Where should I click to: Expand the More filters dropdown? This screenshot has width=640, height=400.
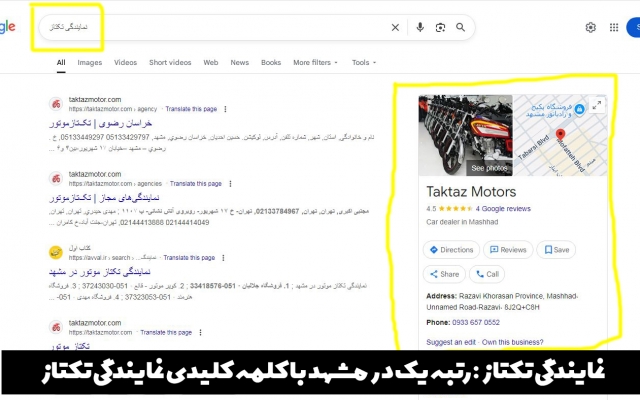click(316, 63)
